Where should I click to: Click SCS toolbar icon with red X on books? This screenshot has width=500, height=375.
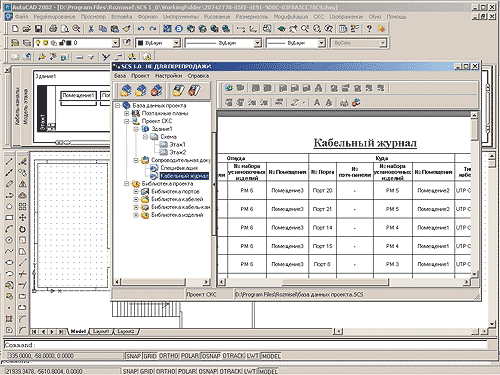pyautogui.click(x=156, y=90)
